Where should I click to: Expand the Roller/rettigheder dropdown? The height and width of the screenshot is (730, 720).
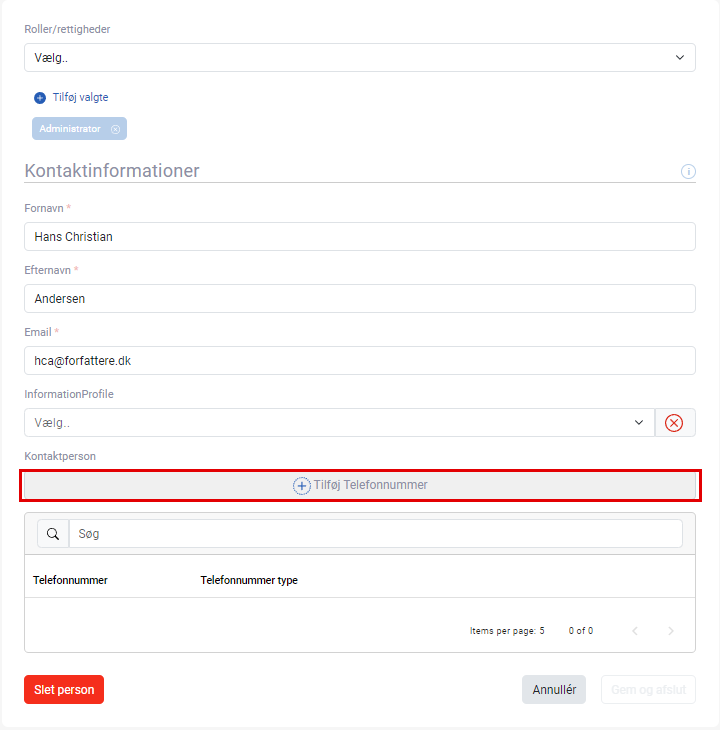click(360, 58)
